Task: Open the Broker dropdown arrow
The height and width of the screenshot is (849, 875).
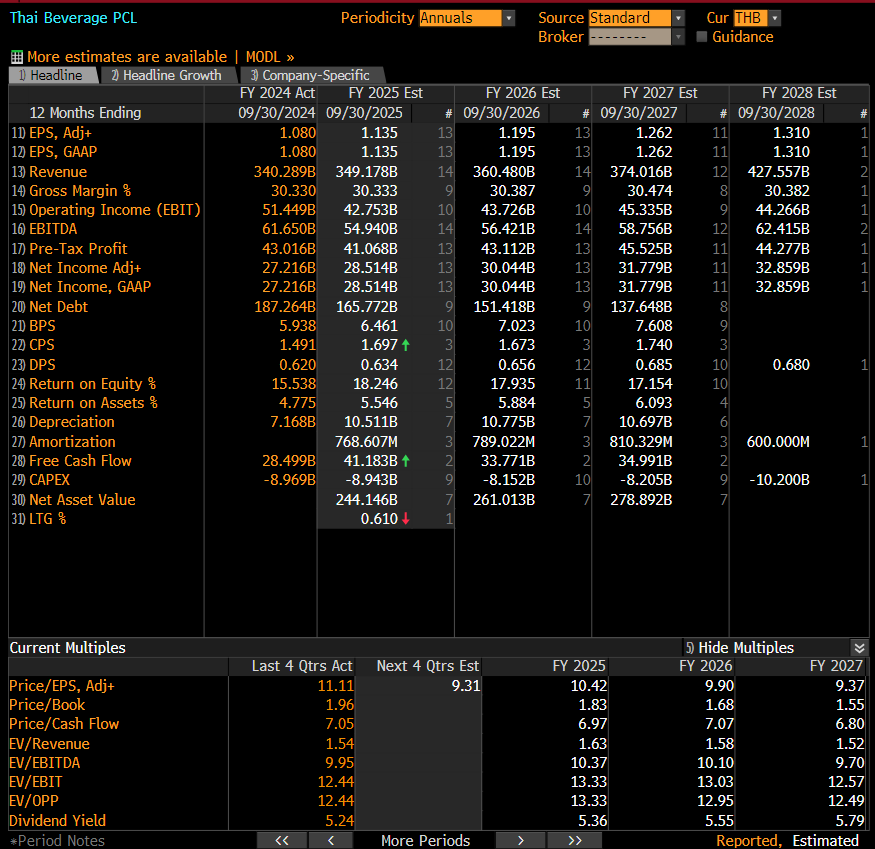Action: (678, 37)
